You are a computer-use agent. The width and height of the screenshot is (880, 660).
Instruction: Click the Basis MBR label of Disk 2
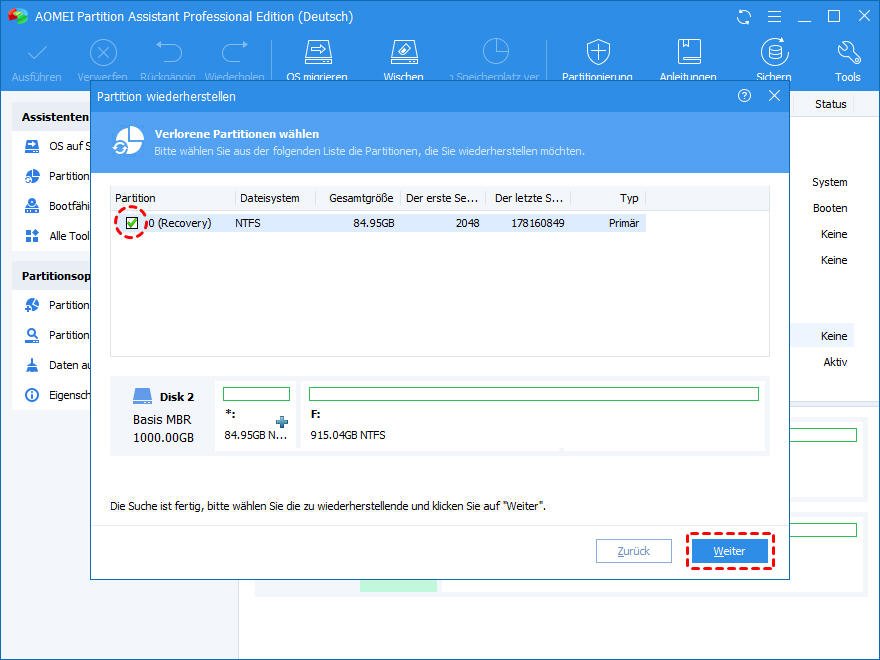coord(162,419)
